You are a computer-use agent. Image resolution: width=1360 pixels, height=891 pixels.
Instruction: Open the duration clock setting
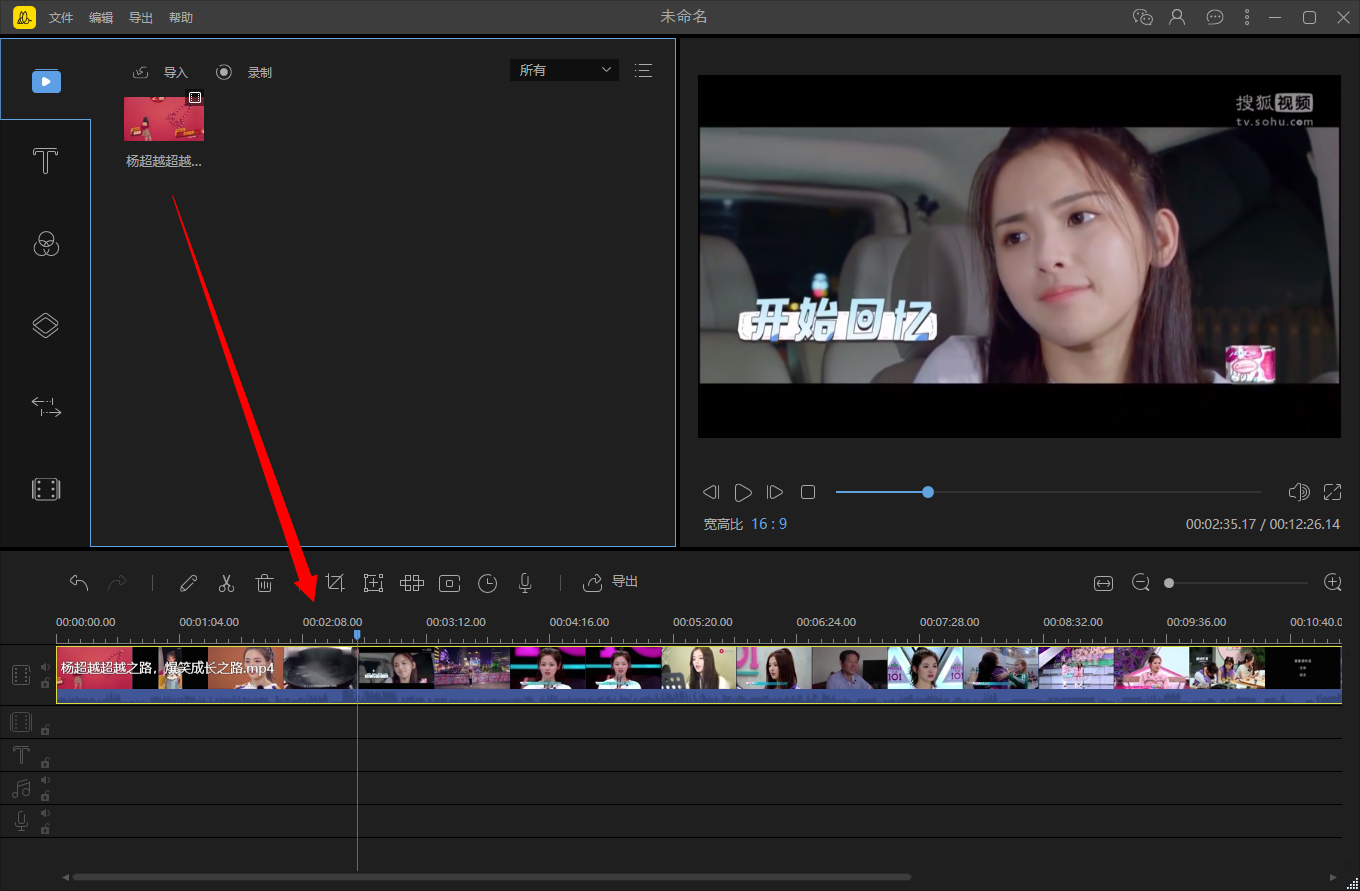point(487,583)
